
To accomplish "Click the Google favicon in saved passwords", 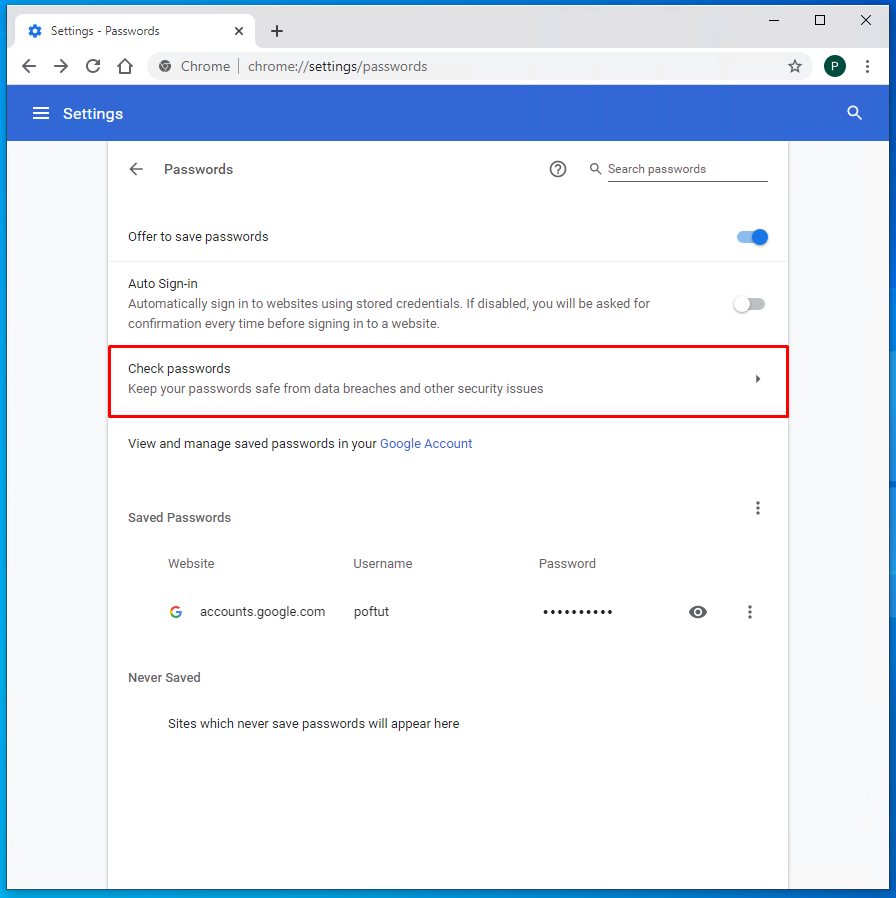I will pos(176,612).
